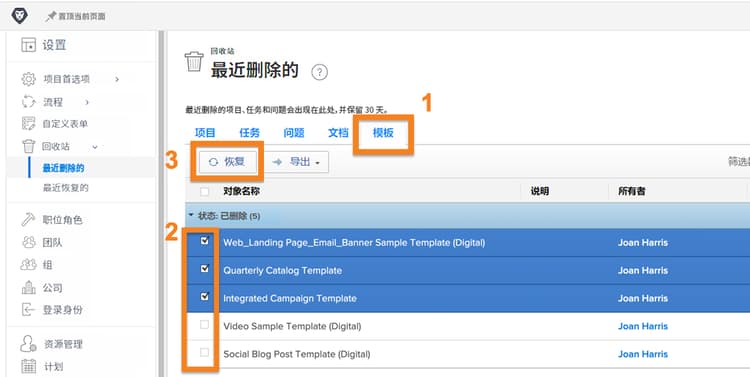Uncheck Integrated Campaign Template checkbox
This screenshot has width=750, height=377.
pyautogui.click(x=204, y=297)
